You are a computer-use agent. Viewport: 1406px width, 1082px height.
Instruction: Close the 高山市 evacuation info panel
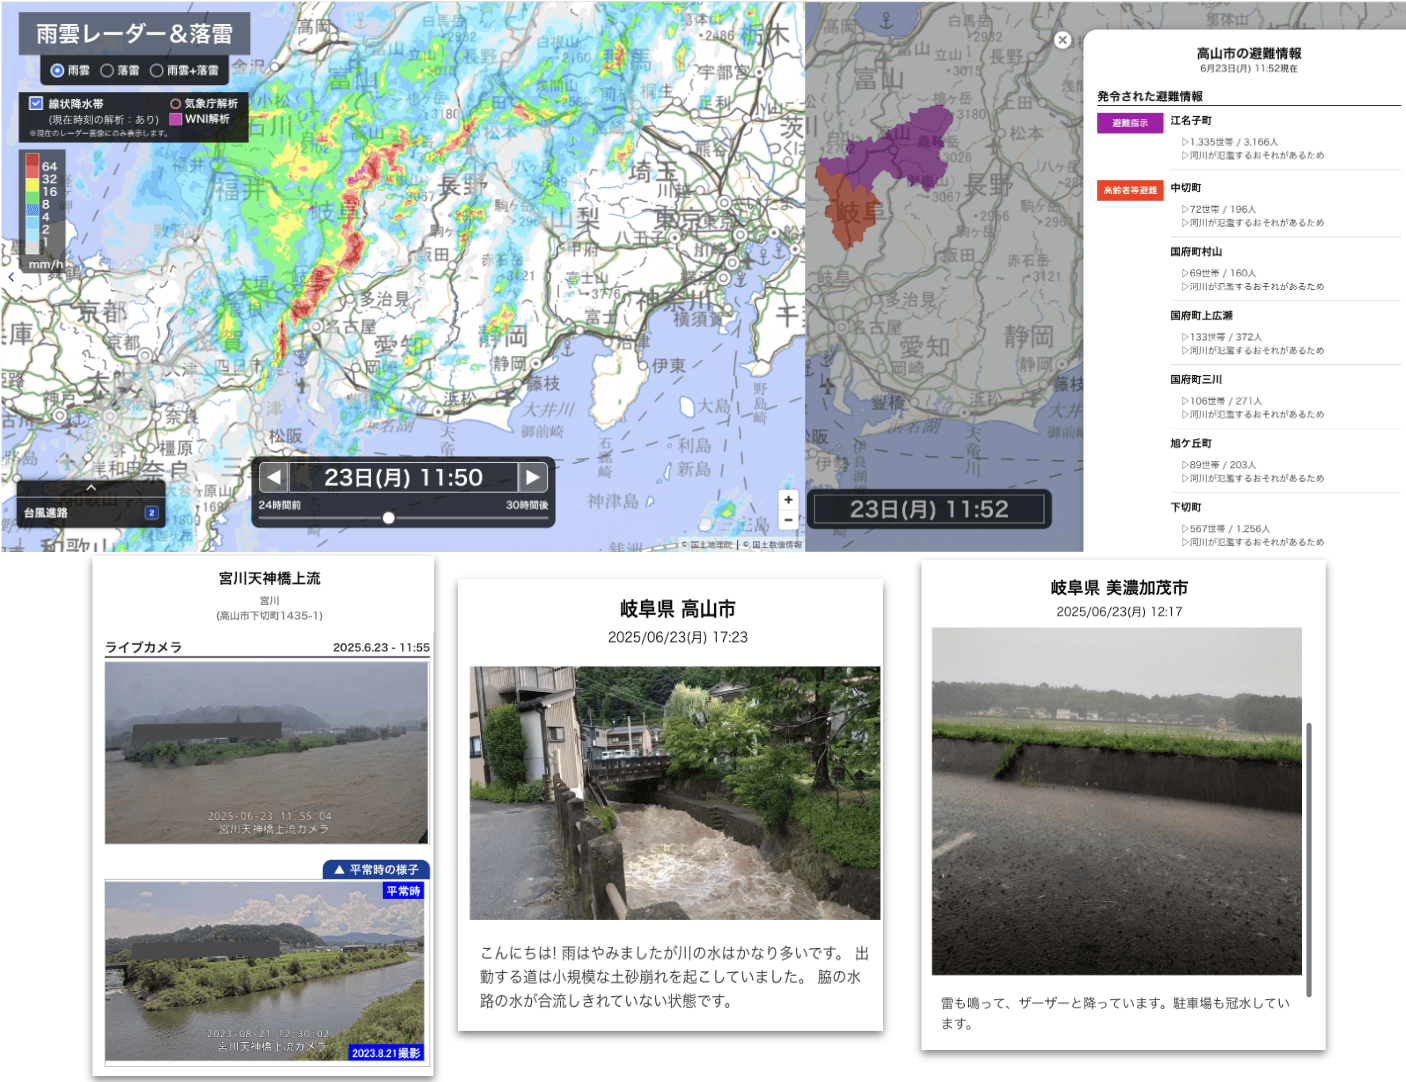click(x=1062, y=40)
